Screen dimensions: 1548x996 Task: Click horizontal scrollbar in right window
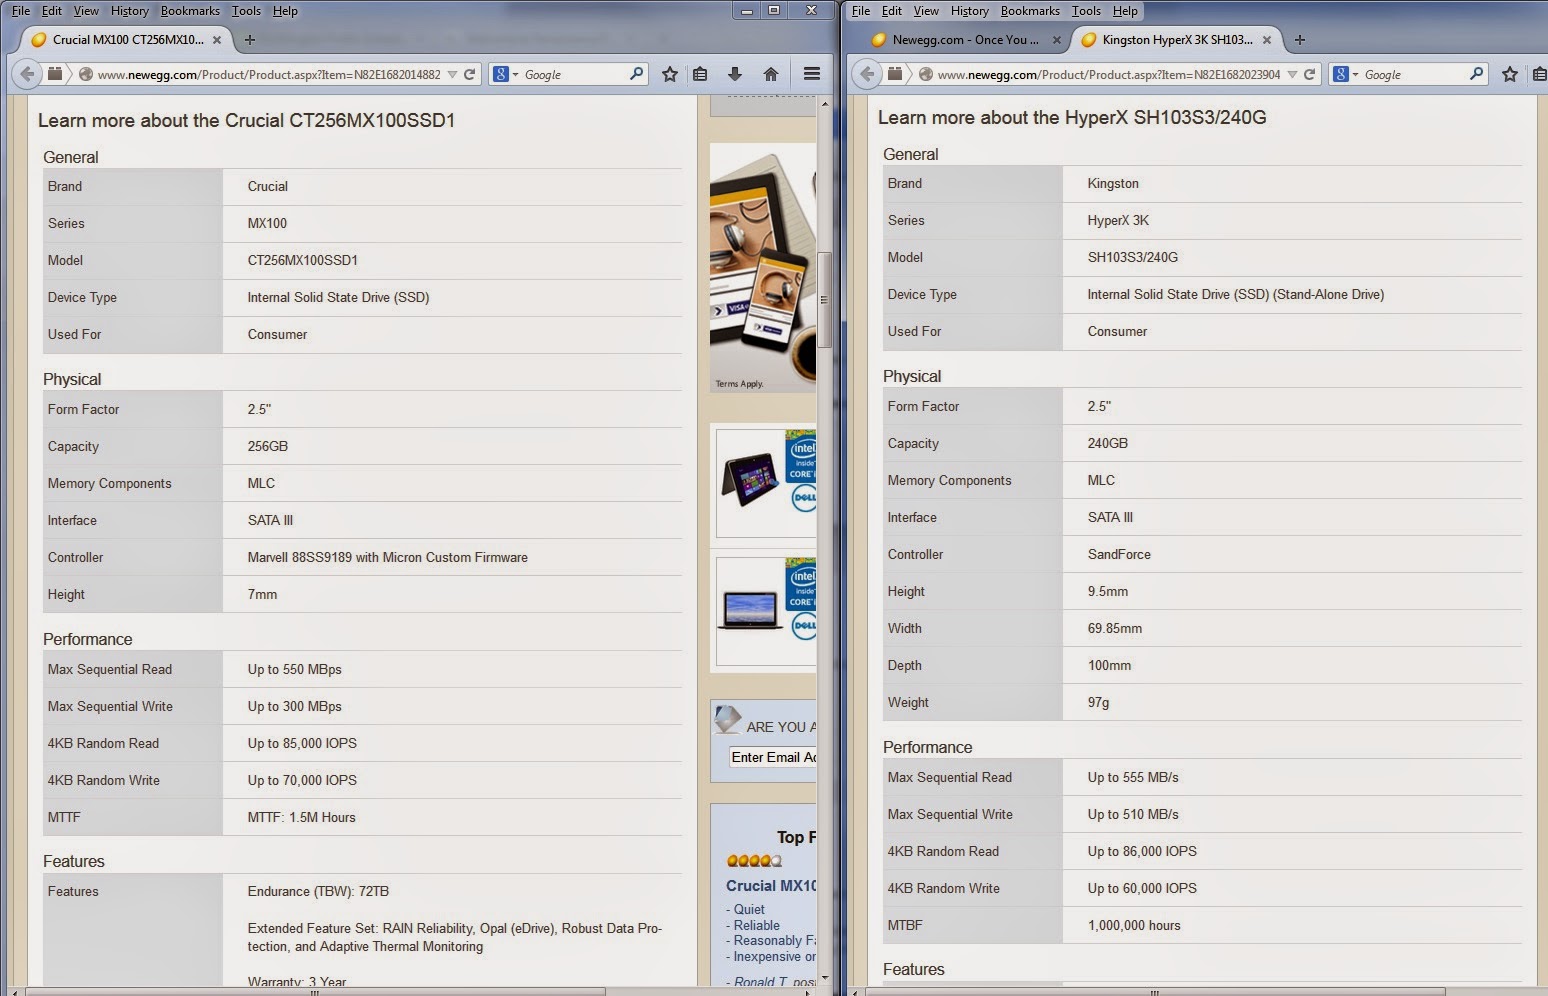(x=1155, y=991)
